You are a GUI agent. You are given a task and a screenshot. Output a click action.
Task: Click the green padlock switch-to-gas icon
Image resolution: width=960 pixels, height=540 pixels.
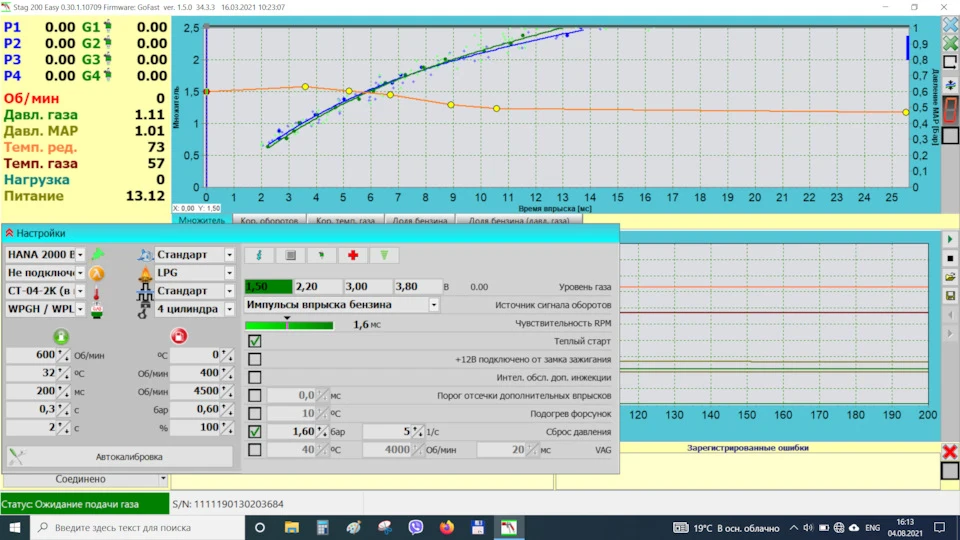point(61,336)
